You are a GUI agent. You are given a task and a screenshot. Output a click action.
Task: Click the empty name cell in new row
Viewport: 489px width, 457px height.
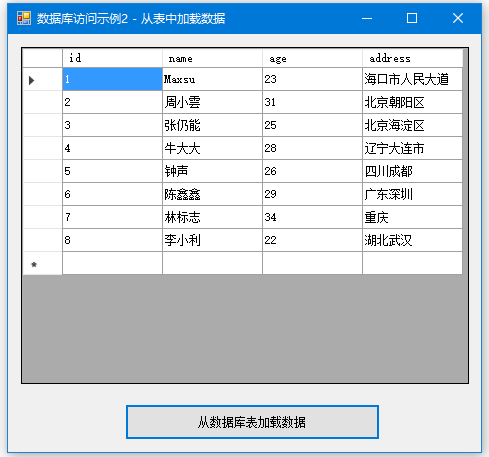(x=212, y=263)
